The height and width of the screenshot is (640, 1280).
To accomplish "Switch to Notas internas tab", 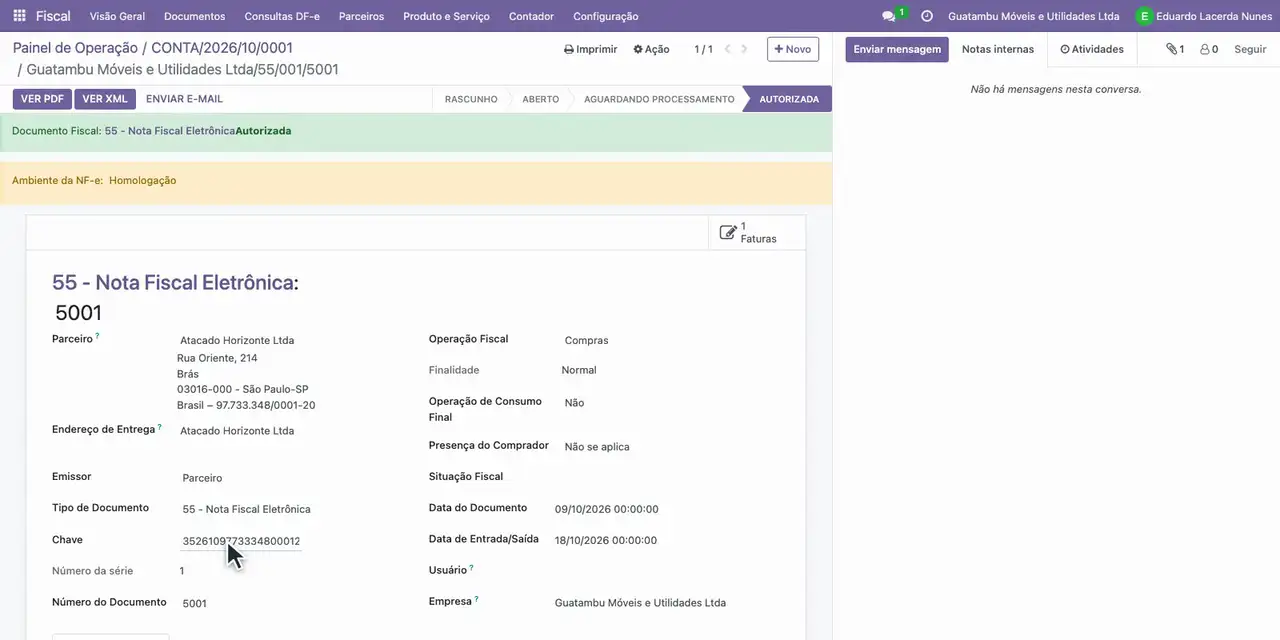I will 998,49.
